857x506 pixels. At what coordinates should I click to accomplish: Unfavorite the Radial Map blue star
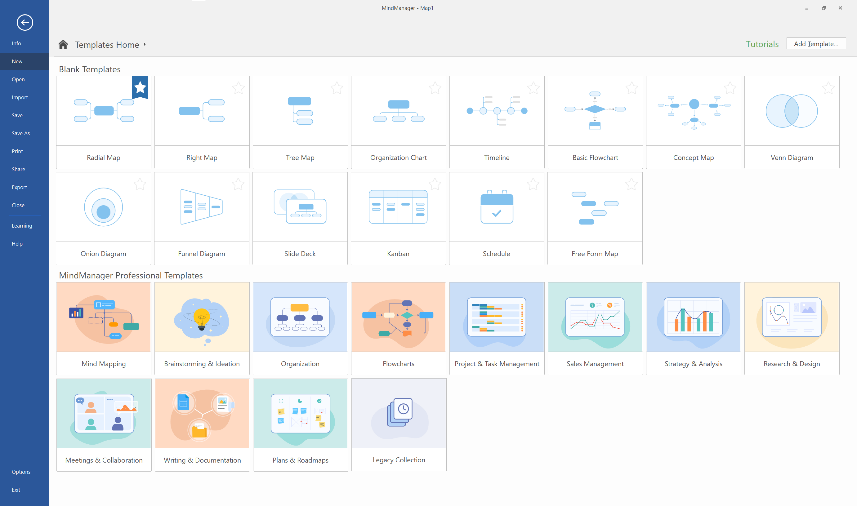pyautogui.click(x=140, y=88)
